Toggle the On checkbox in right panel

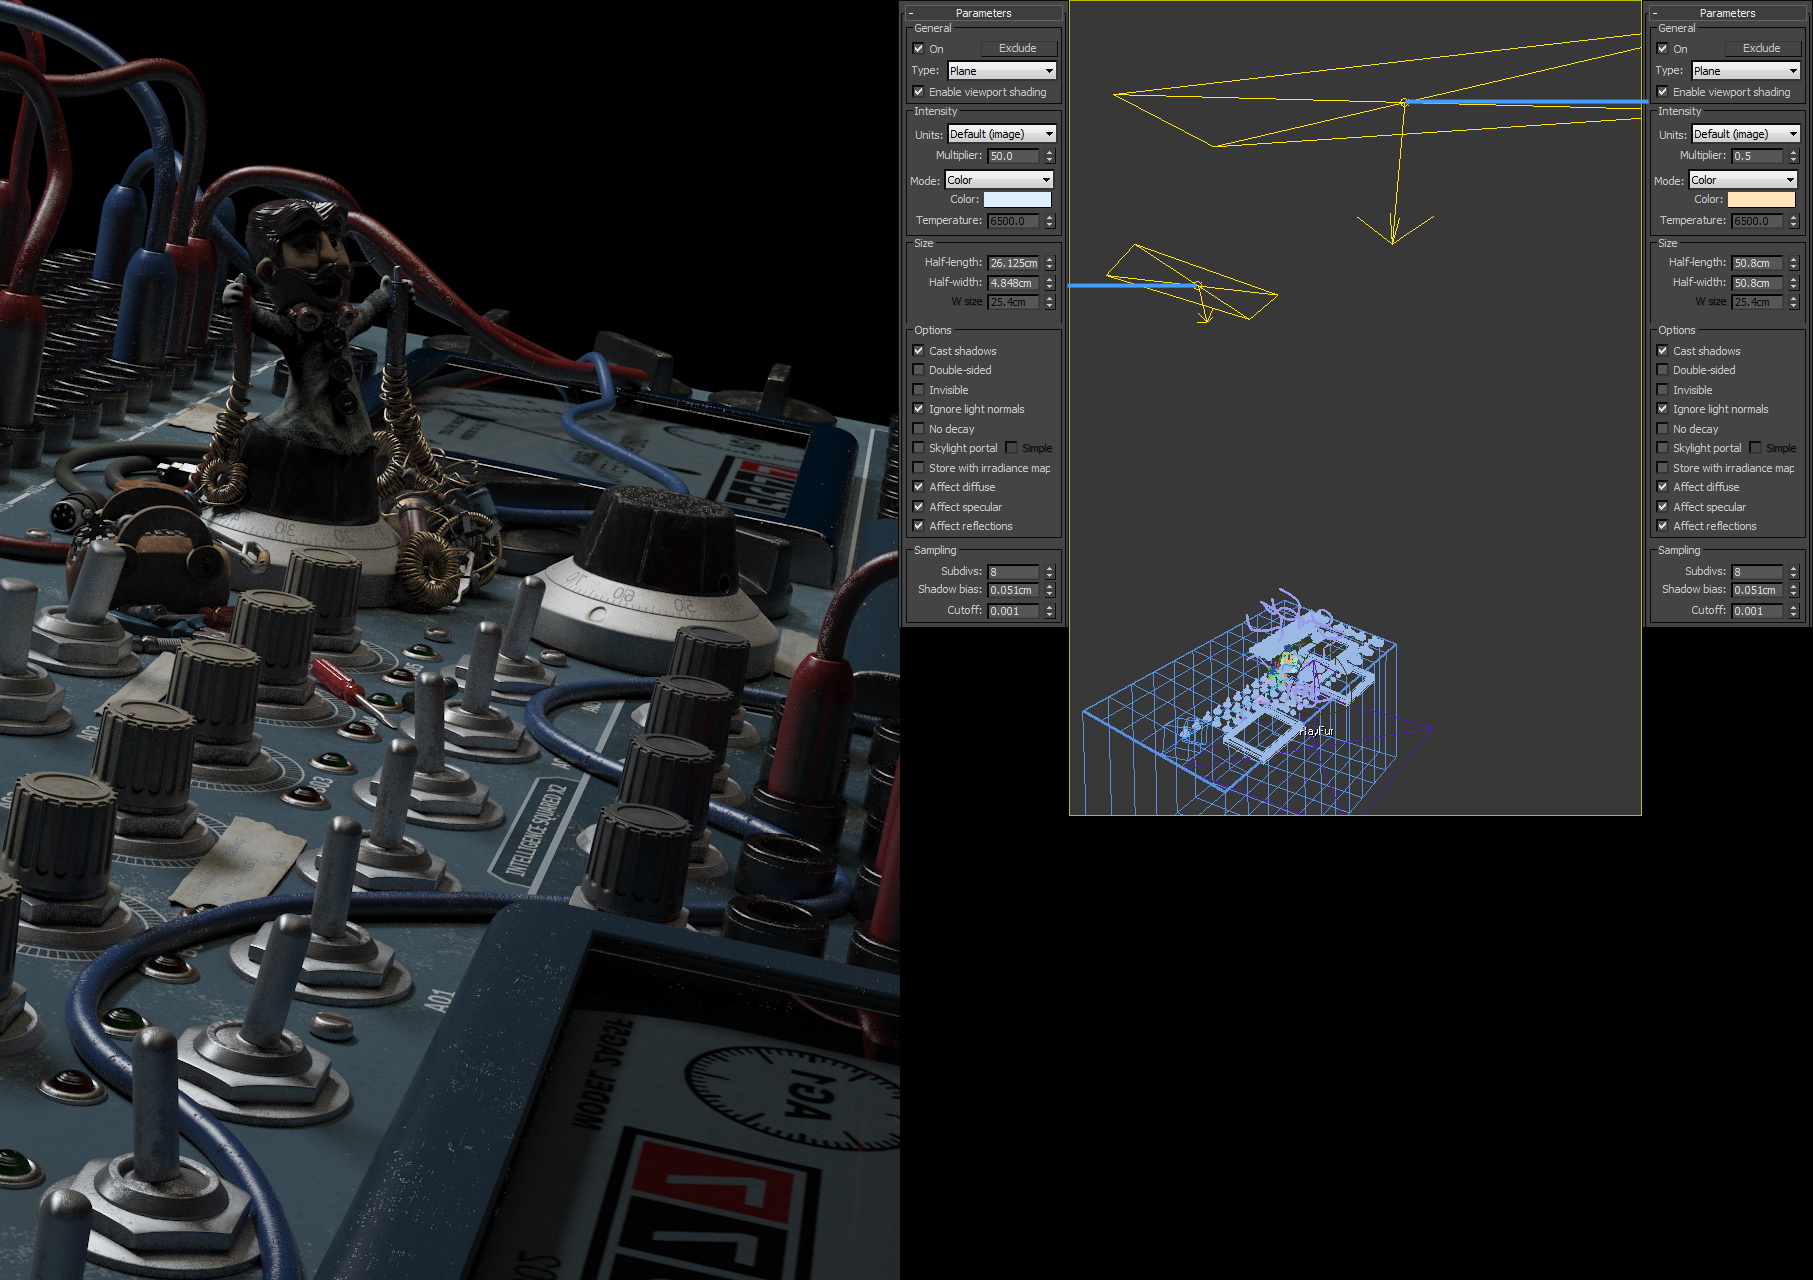(1663, 49)
